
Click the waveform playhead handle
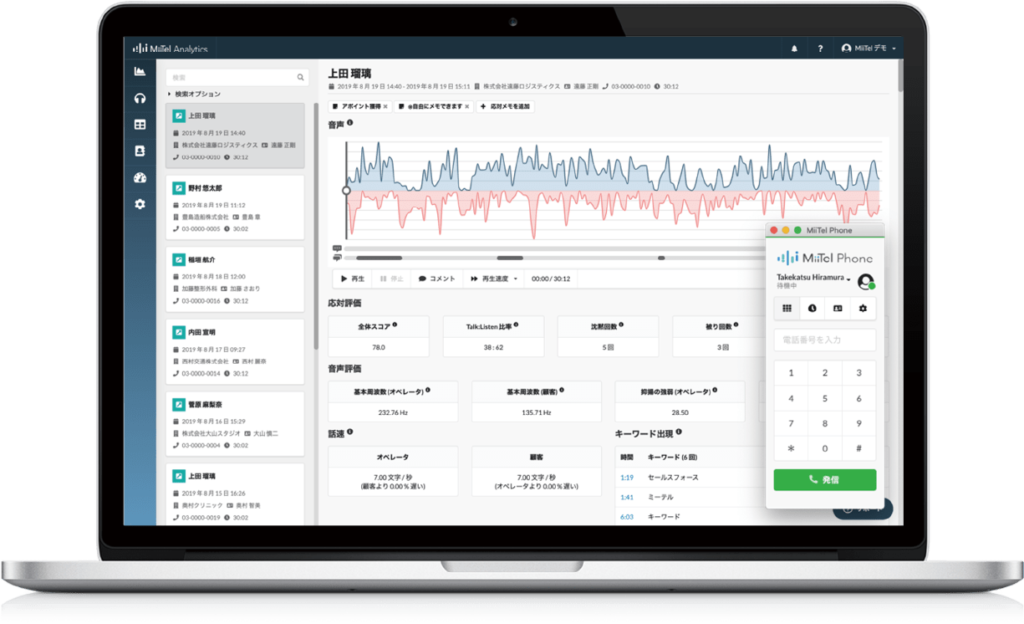(346, 191)
